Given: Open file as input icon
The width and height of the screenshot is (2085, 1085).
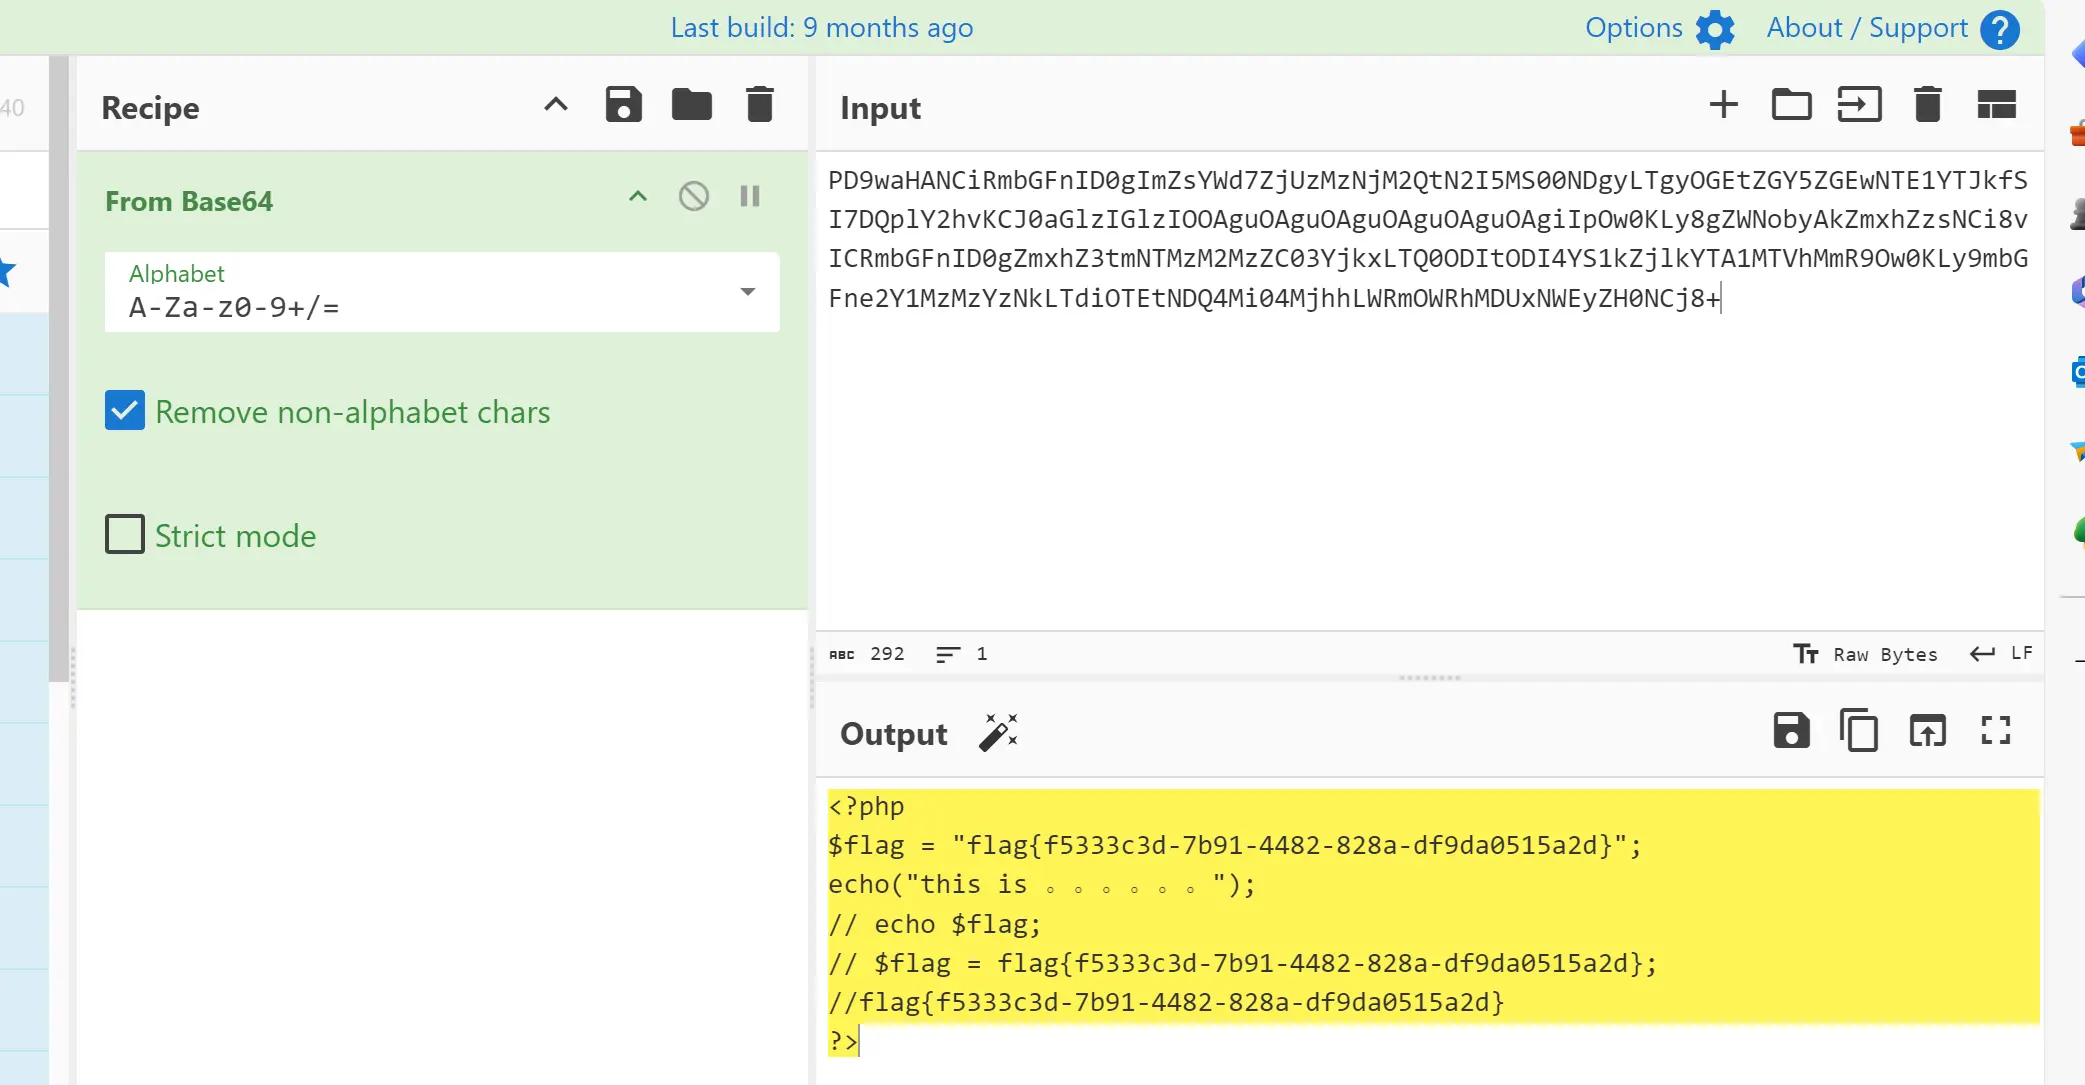Looking at the screenshot, I should tap(1859, 105).
